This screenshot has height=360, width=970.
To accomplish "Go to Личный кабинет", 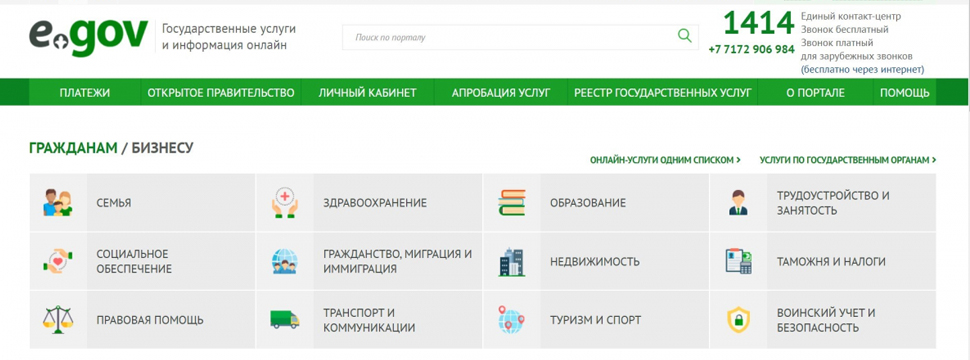I will click(367, 93).
